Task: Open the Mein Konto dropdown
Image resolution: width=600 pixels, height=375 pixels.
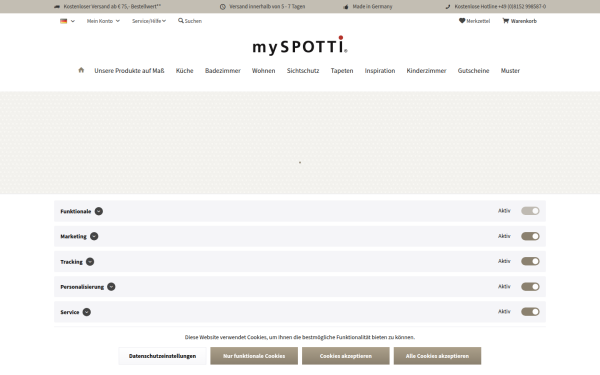Action: [x=103, y=21]
